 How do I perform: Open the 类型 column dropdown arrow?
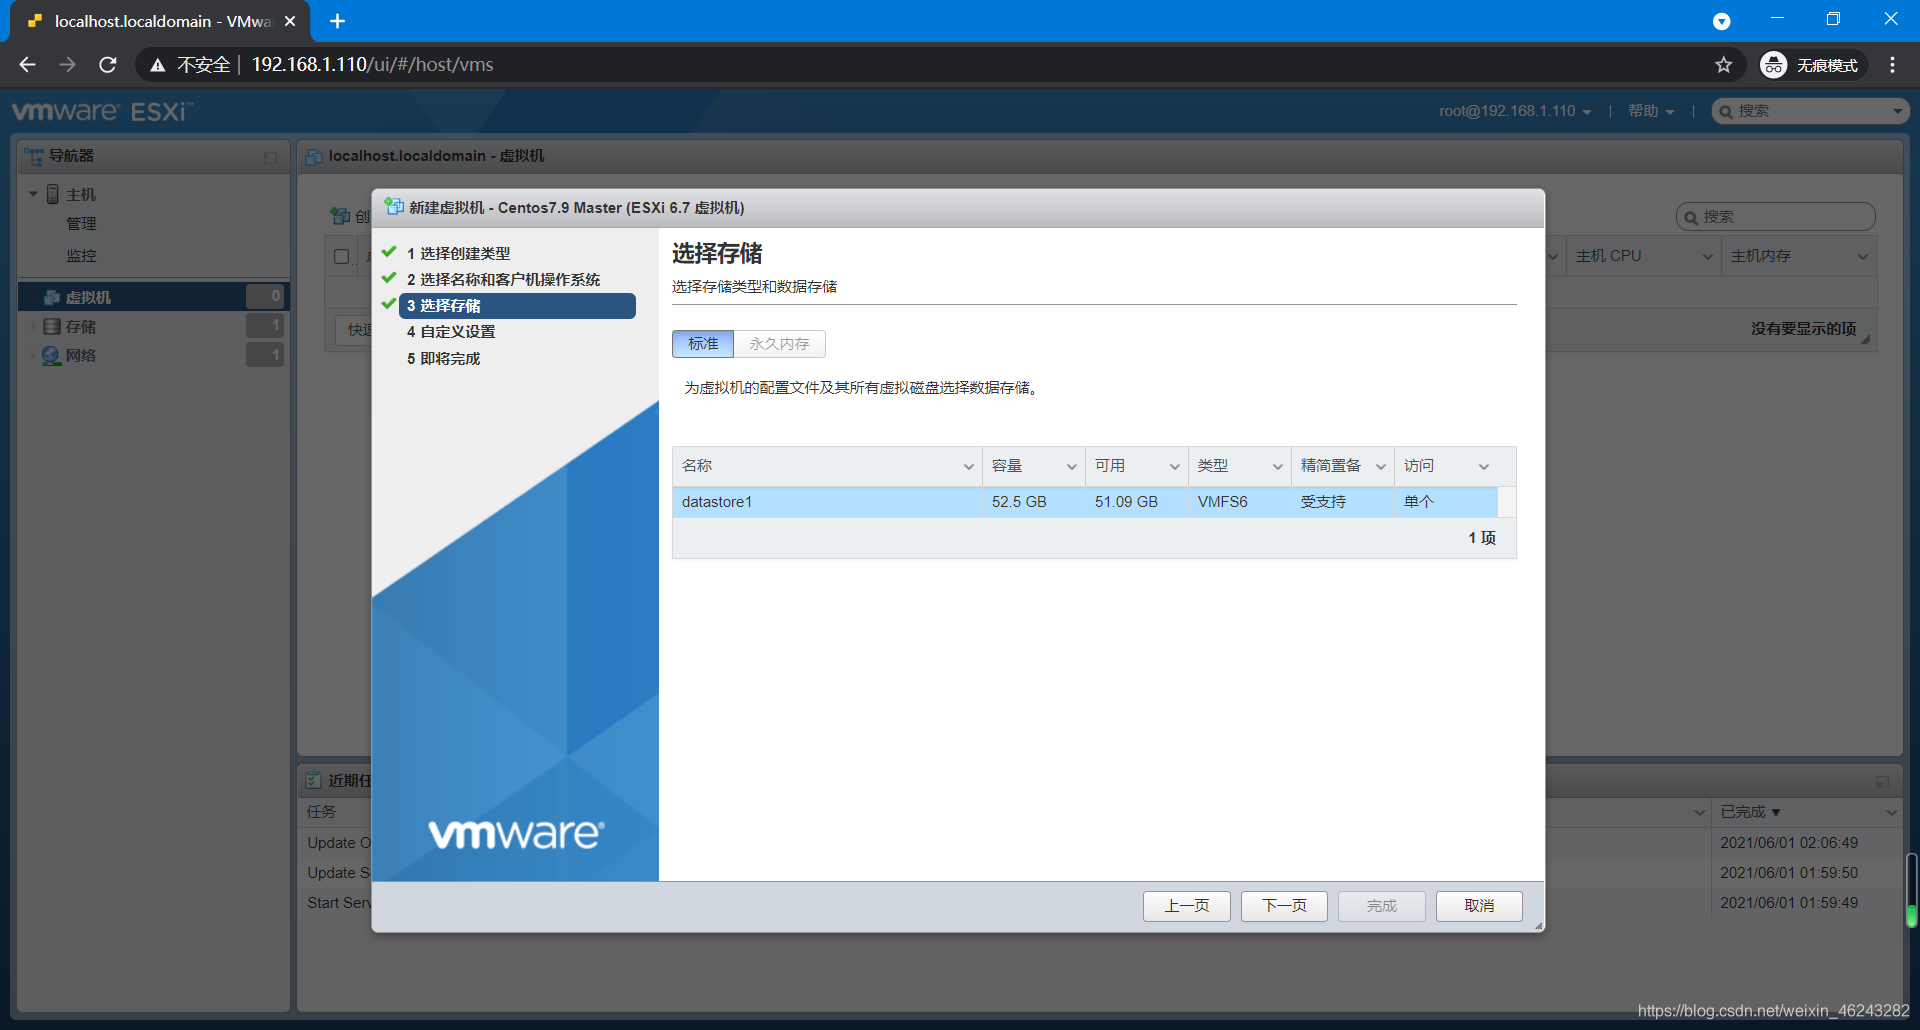click(x=1277, y=467)
